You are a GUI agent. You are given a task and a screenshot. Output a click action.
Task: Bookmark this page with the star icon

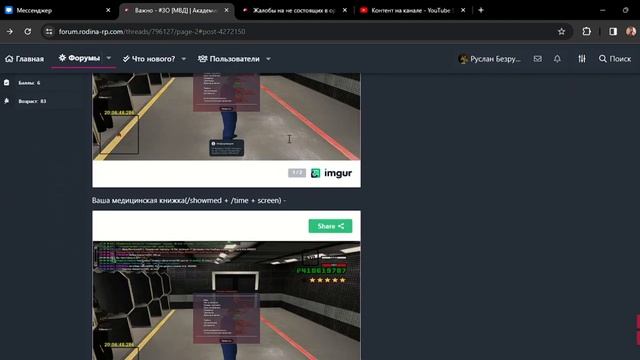(x=562, y=31)
